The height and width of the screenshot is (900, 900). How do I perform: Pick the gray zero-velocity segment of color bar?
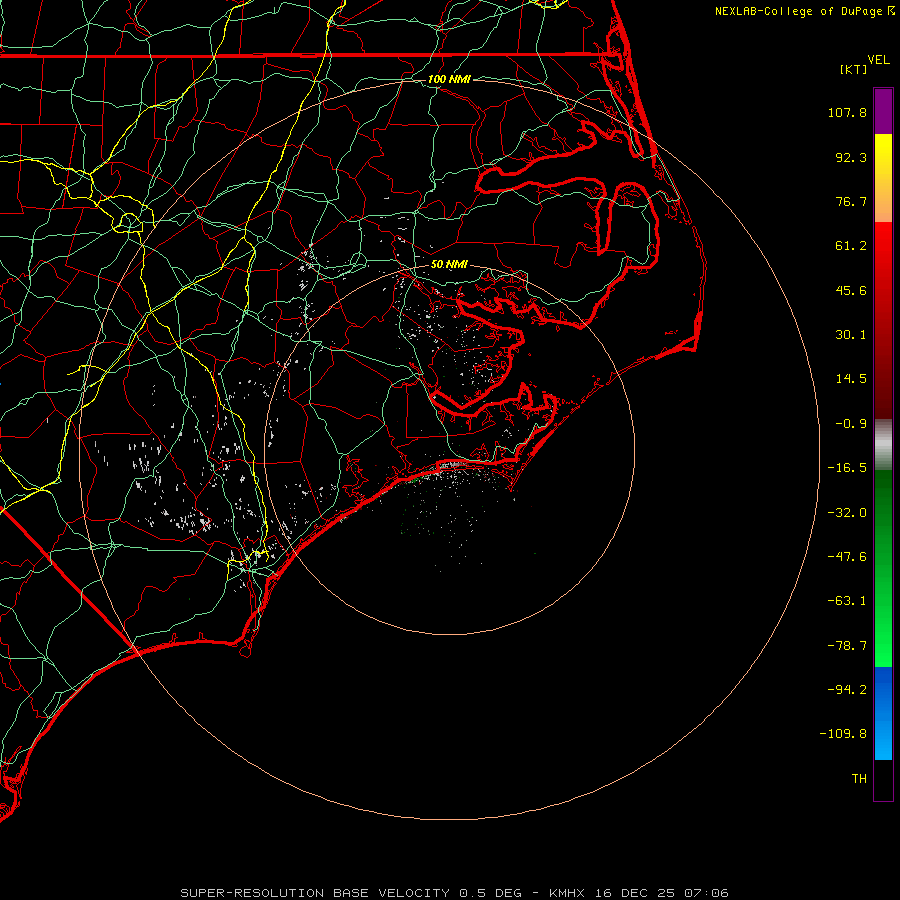point(883,445)
